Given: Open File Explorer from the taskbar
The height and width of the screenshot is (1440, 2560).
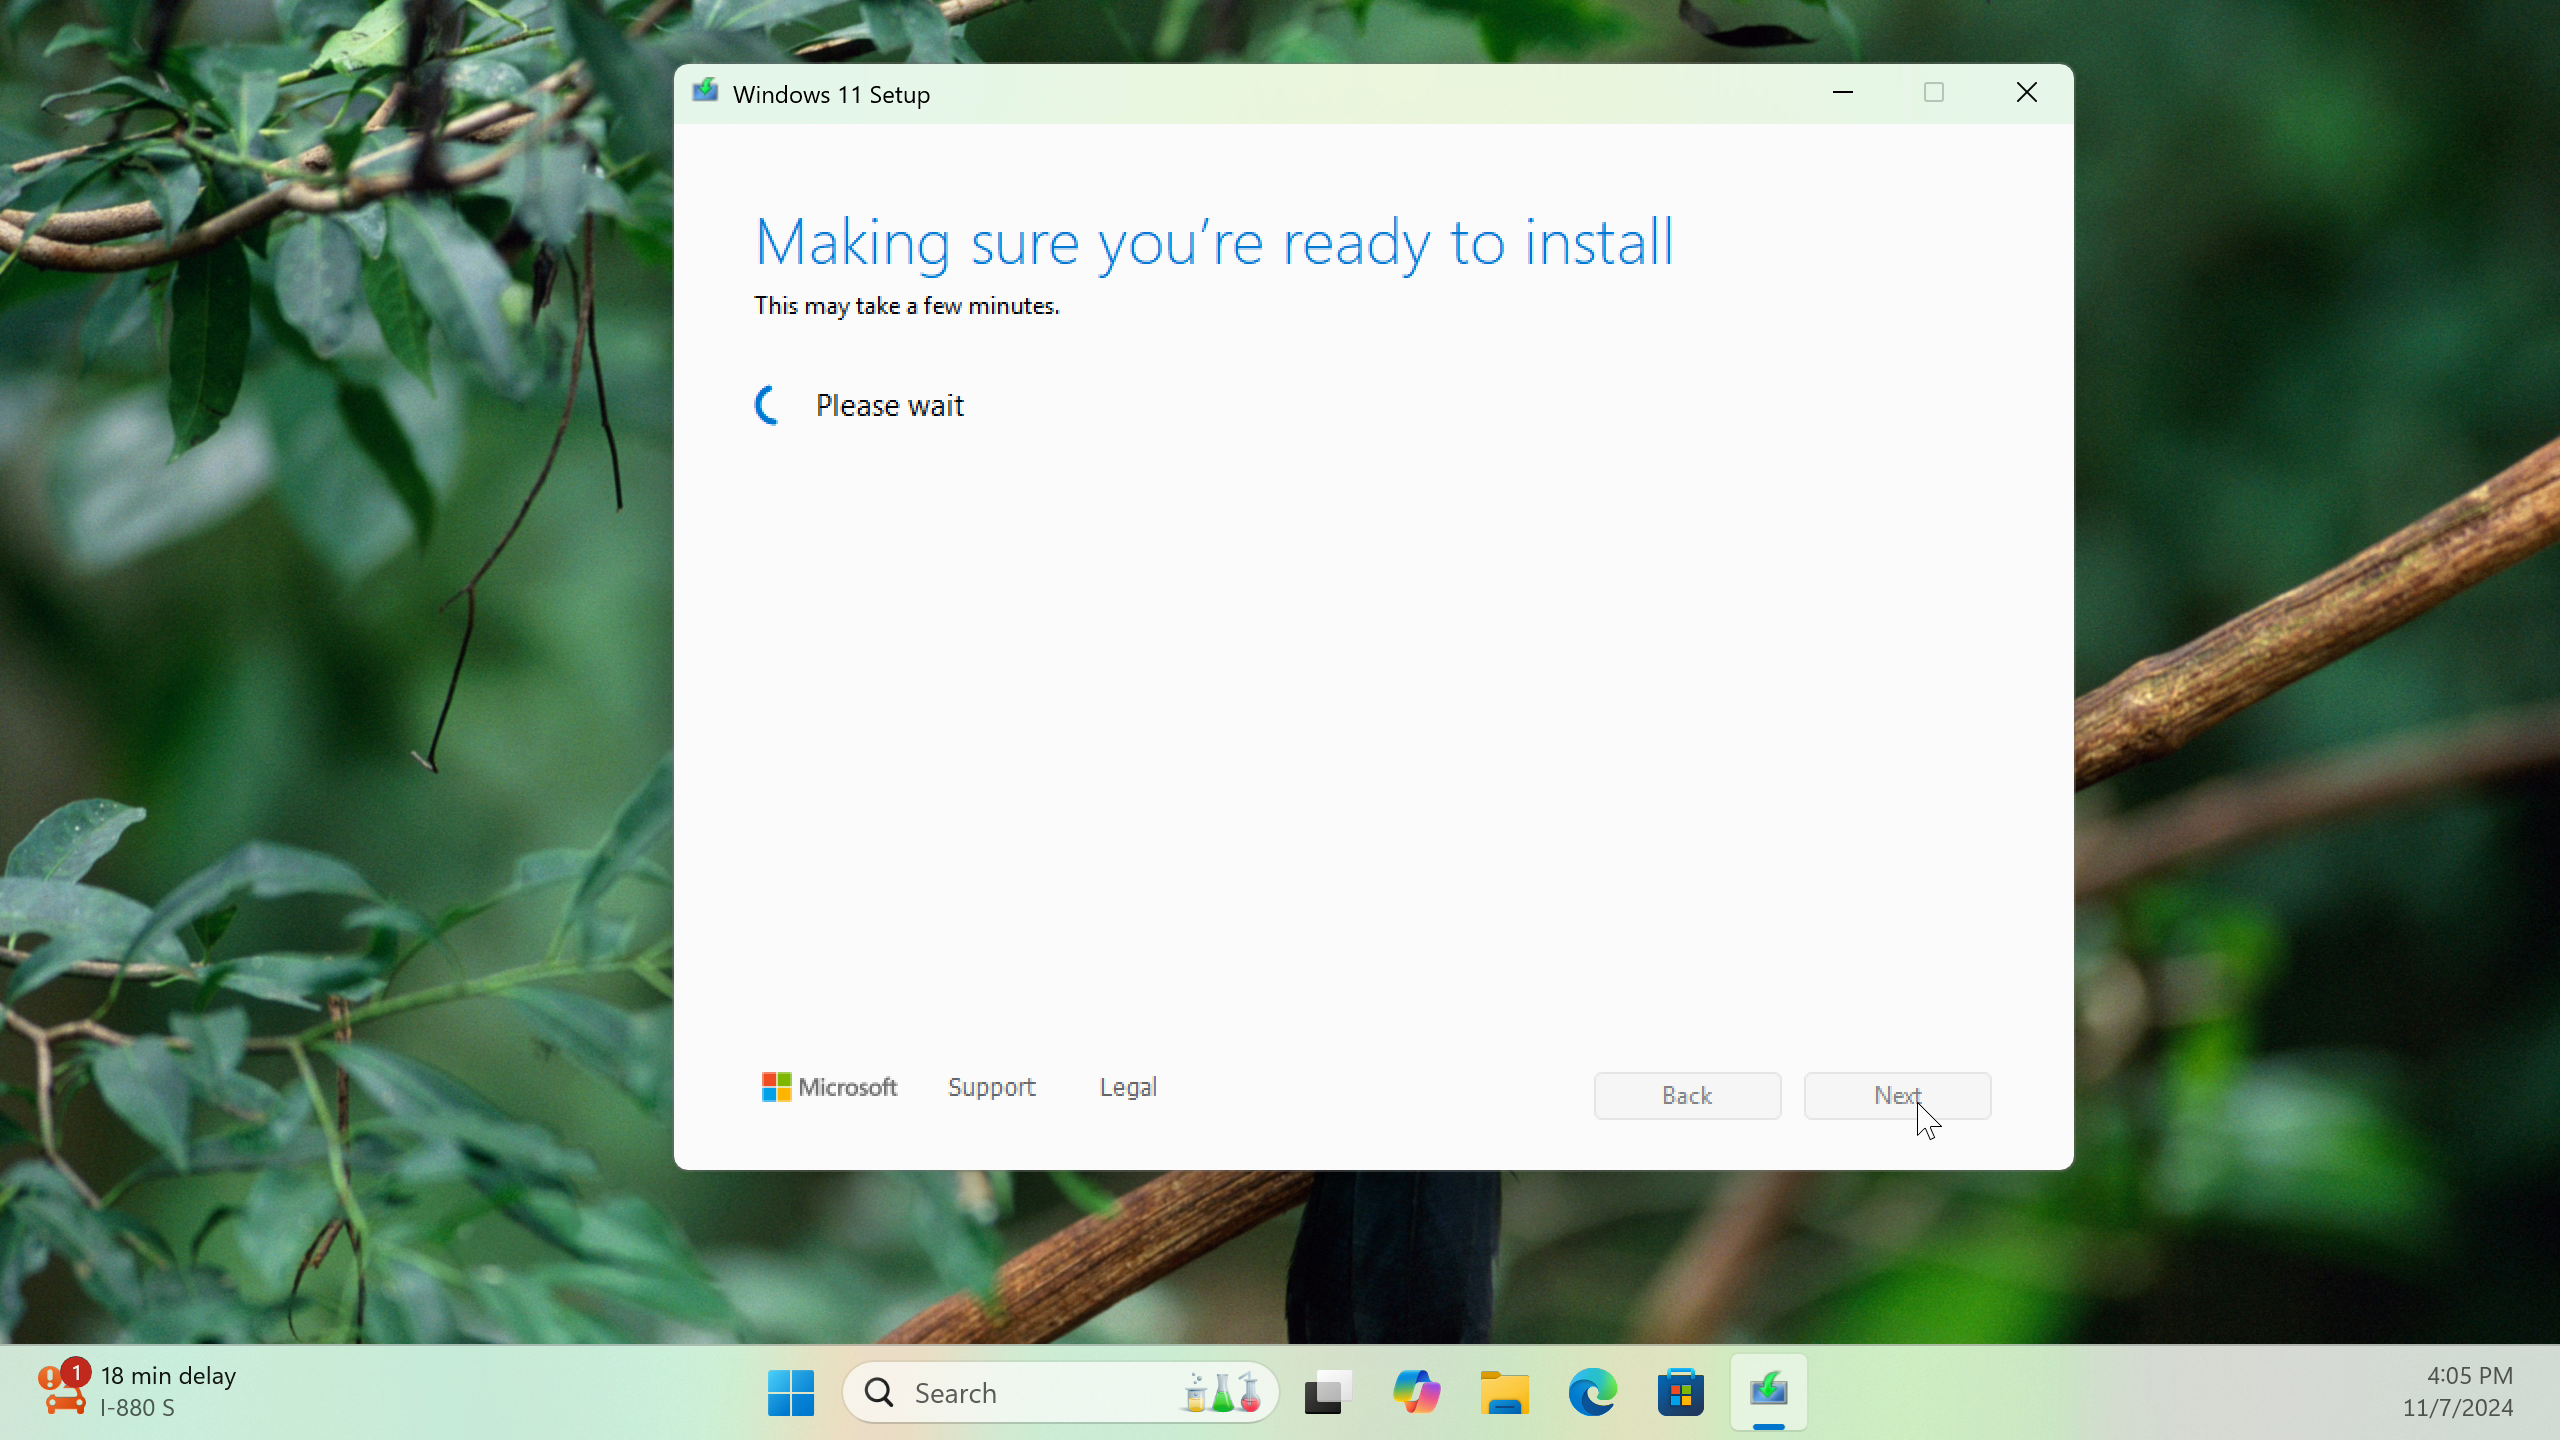Looking at the screenshot, I should click(1504, 1392).
